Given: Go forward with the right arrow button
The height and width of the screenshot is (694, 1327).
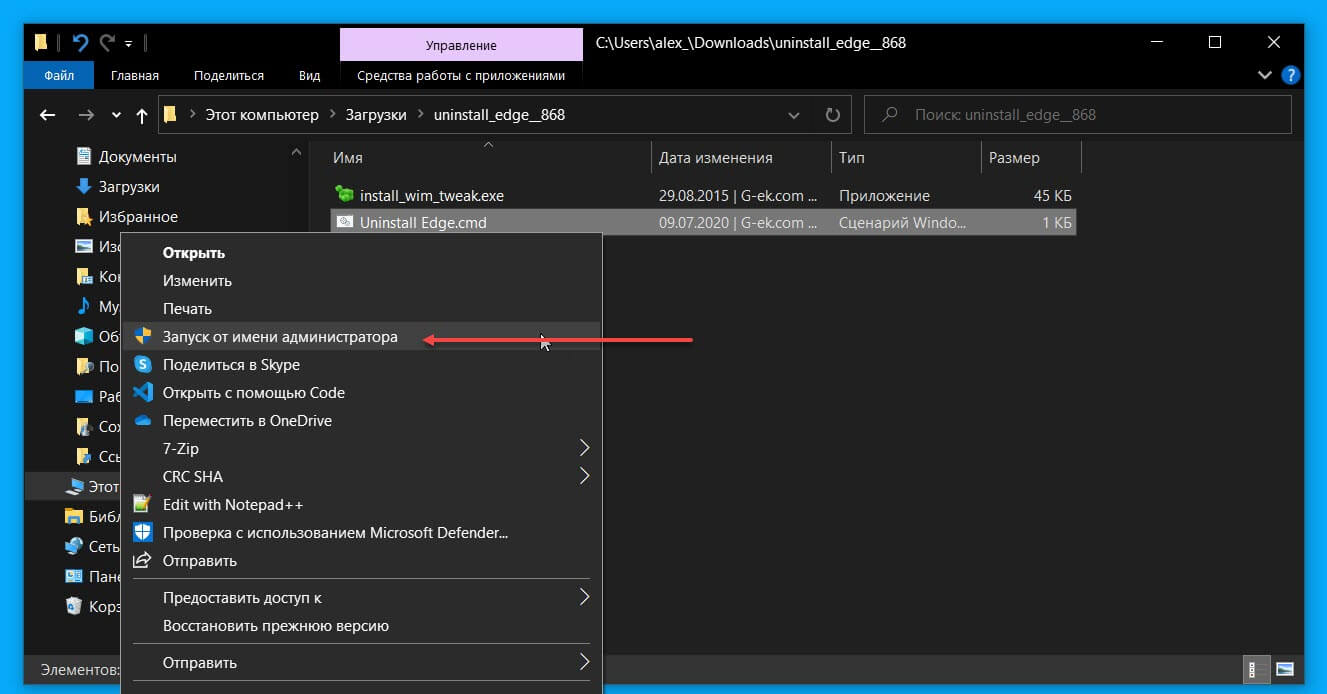Looking at the screenshot, I should [x=86, y=115].
